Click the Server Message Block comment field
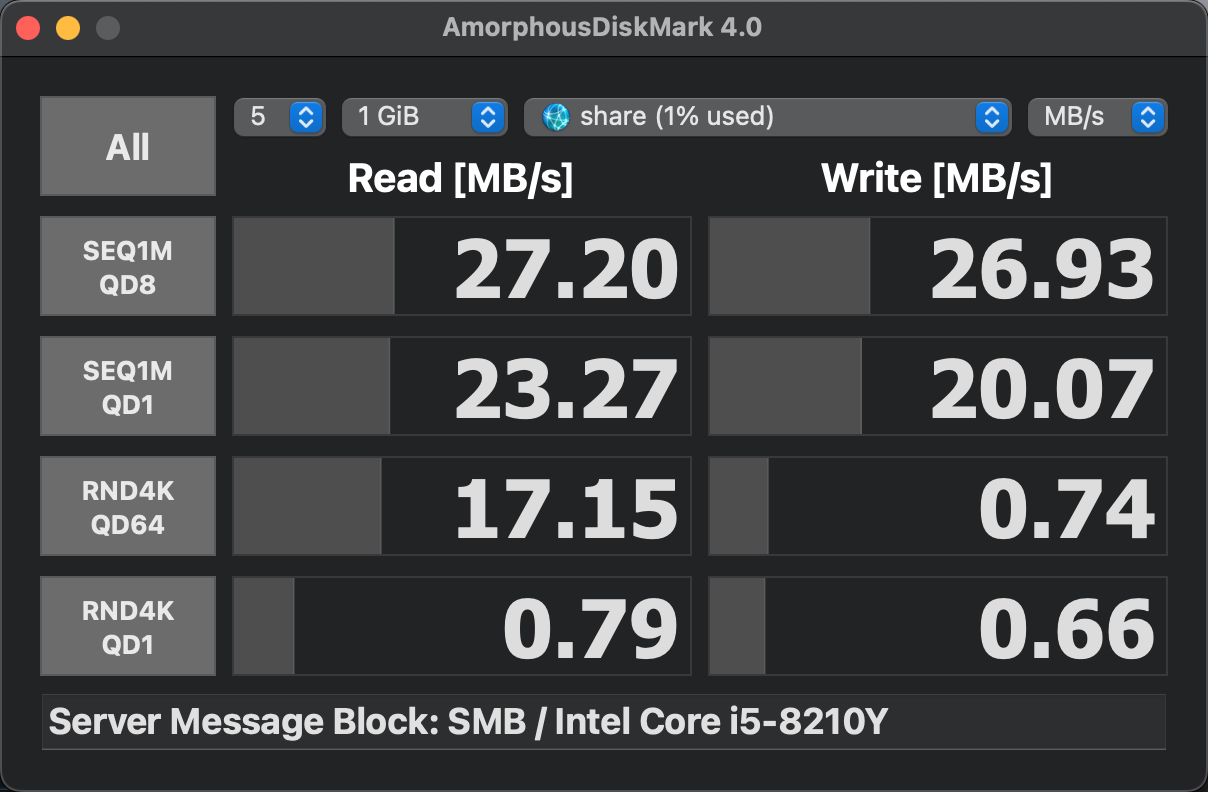This screenshot has width=1208, height=792. [x=604, y=722]
